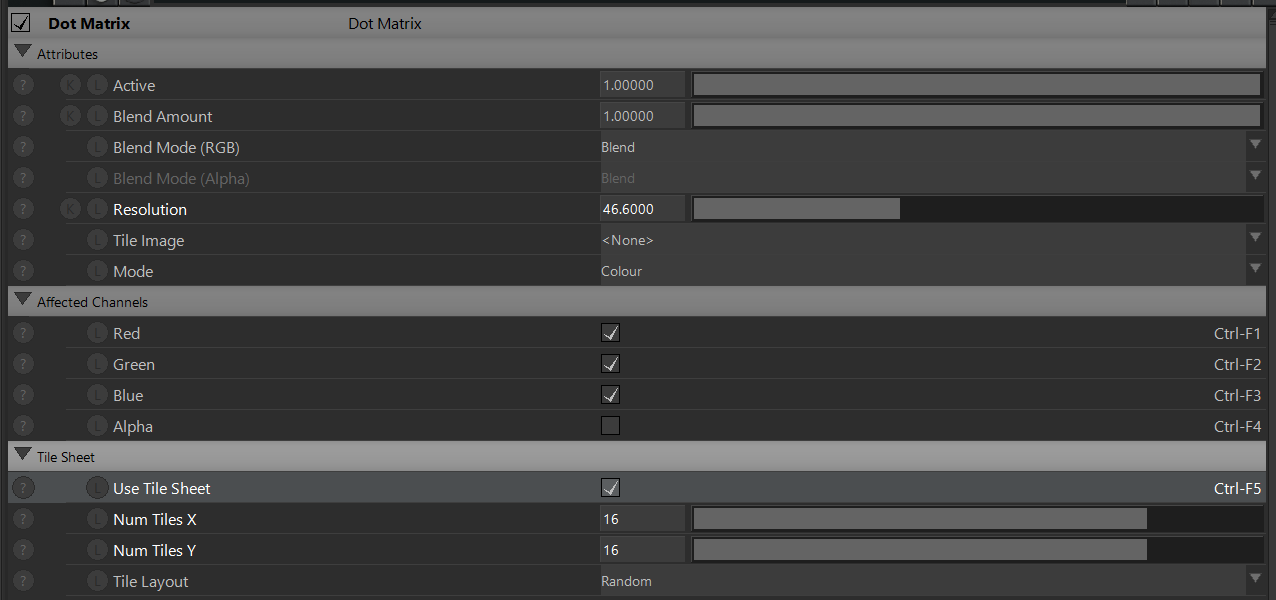Viewport: 1276px width, 600px height.
Task: Open help for Tile Image
Action: (x=24, y=240)
